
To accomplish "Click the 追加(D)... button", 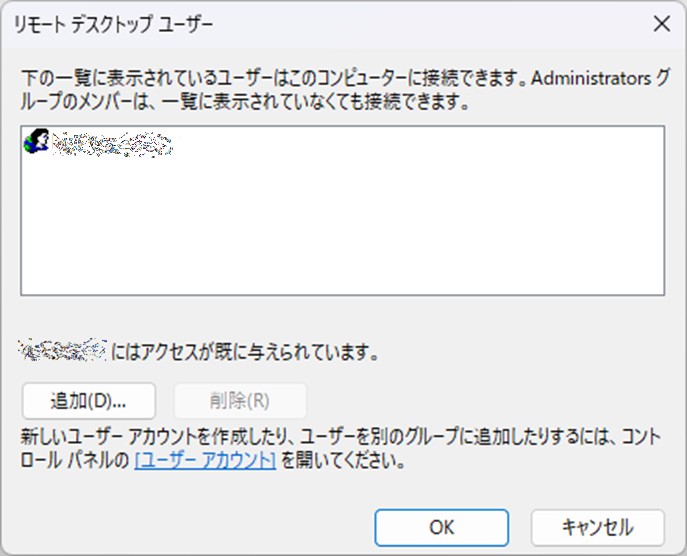I will click(89, 401).
